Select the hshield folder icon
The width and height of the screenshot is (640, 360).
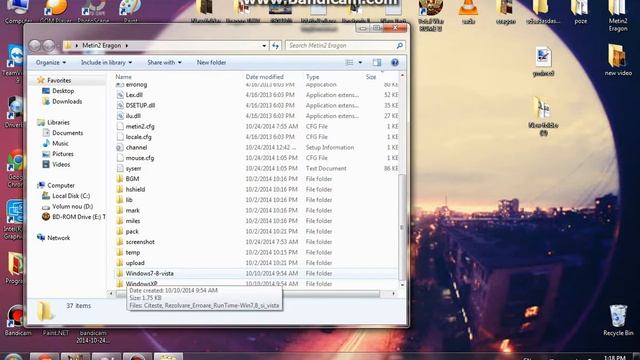(x=120, y=189)
